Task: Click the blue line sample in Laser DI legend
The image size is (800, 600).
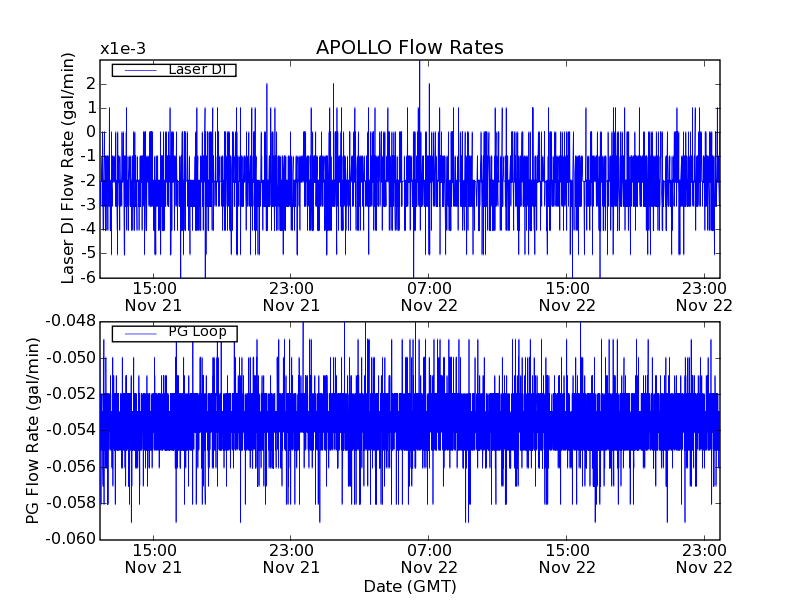Action: click(136, 70)
